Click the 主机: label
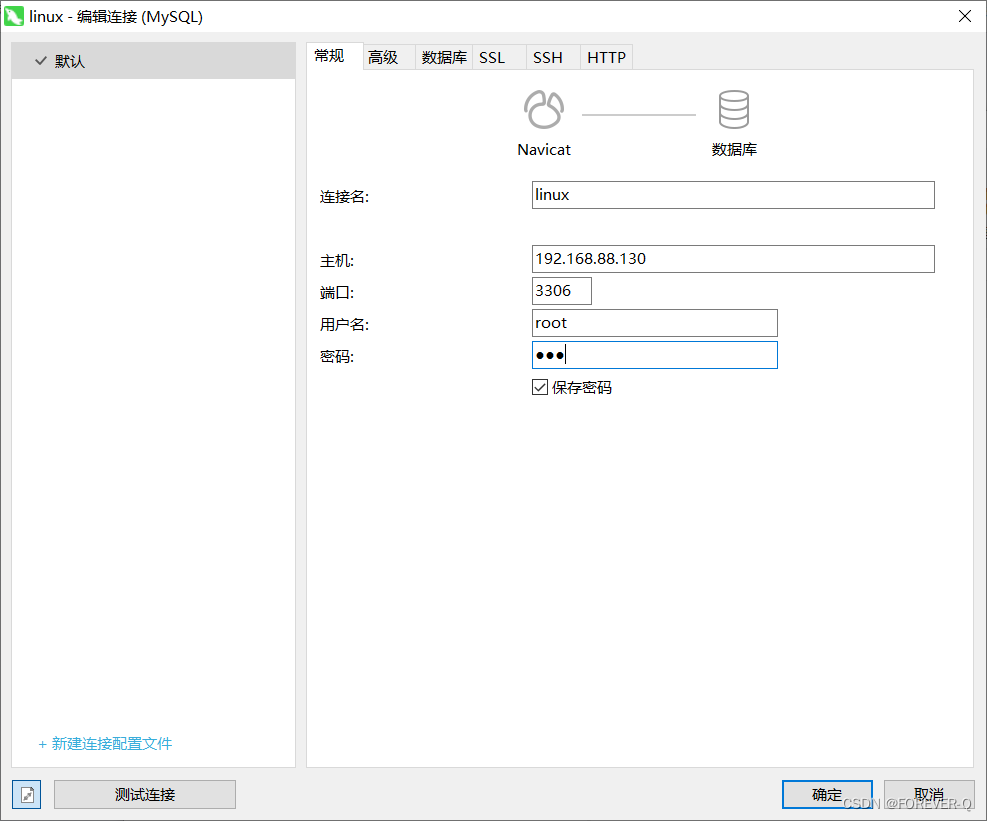The height and width of the screenshot is (821, 987). pos(337,261)
